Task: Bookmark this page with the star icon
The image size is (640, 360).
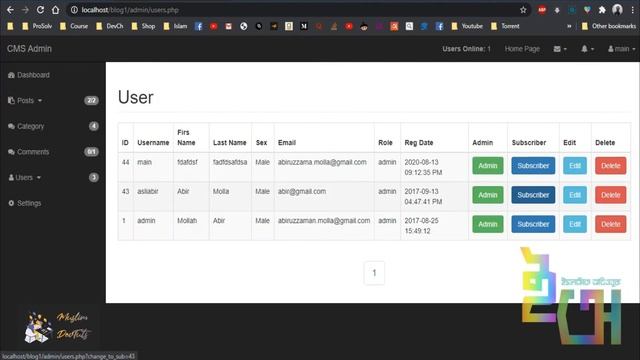Action: tap(523, 10)
